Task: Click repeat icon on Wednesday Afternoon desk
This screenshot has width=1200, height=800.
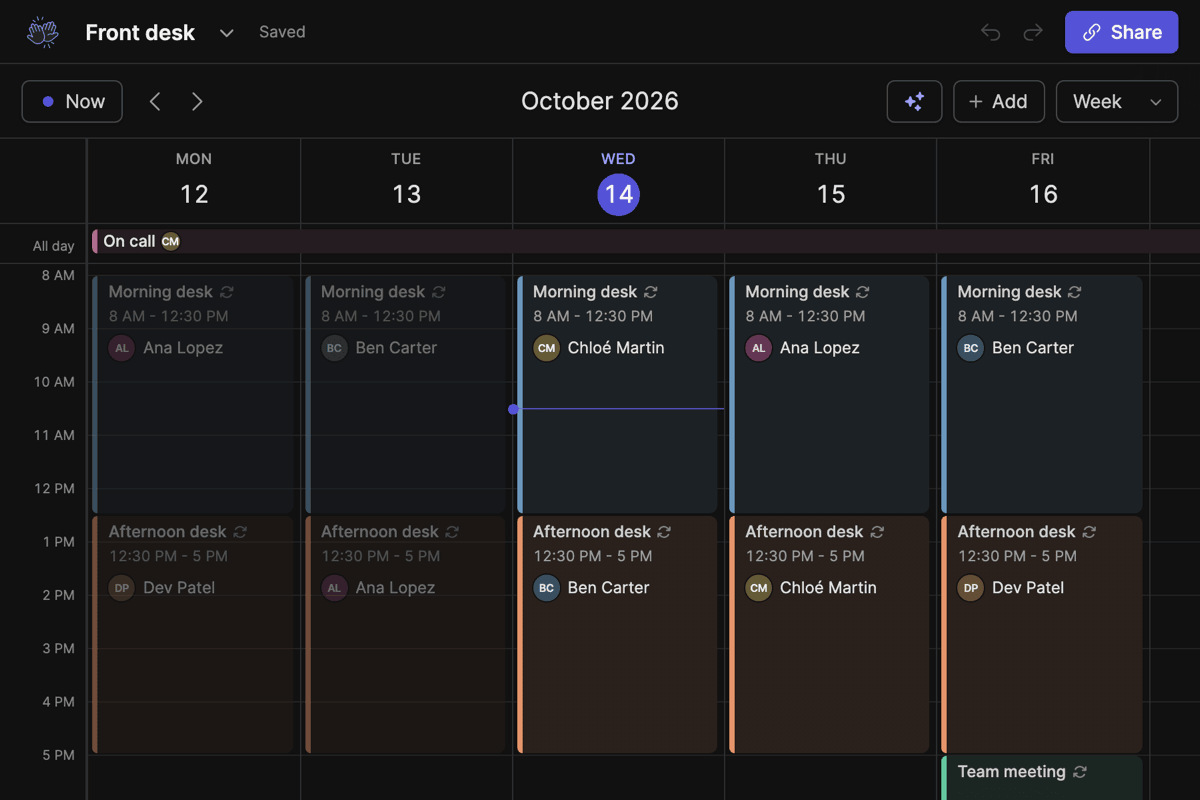Action: 664,532
